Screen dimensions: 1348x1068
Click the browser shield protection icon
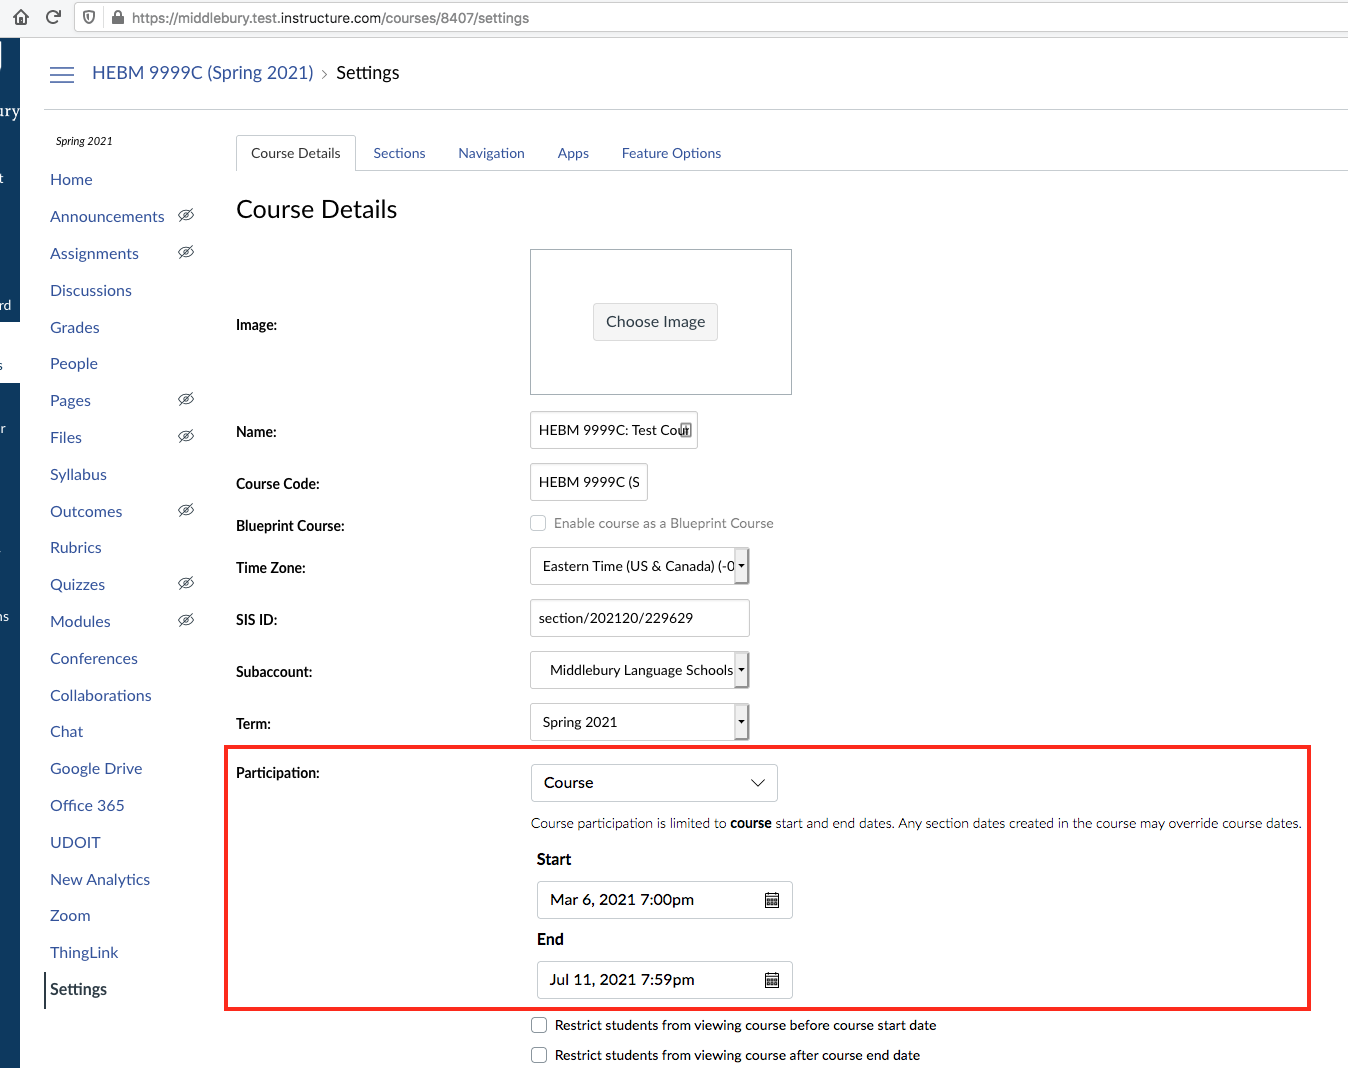[x=87, y=17]
